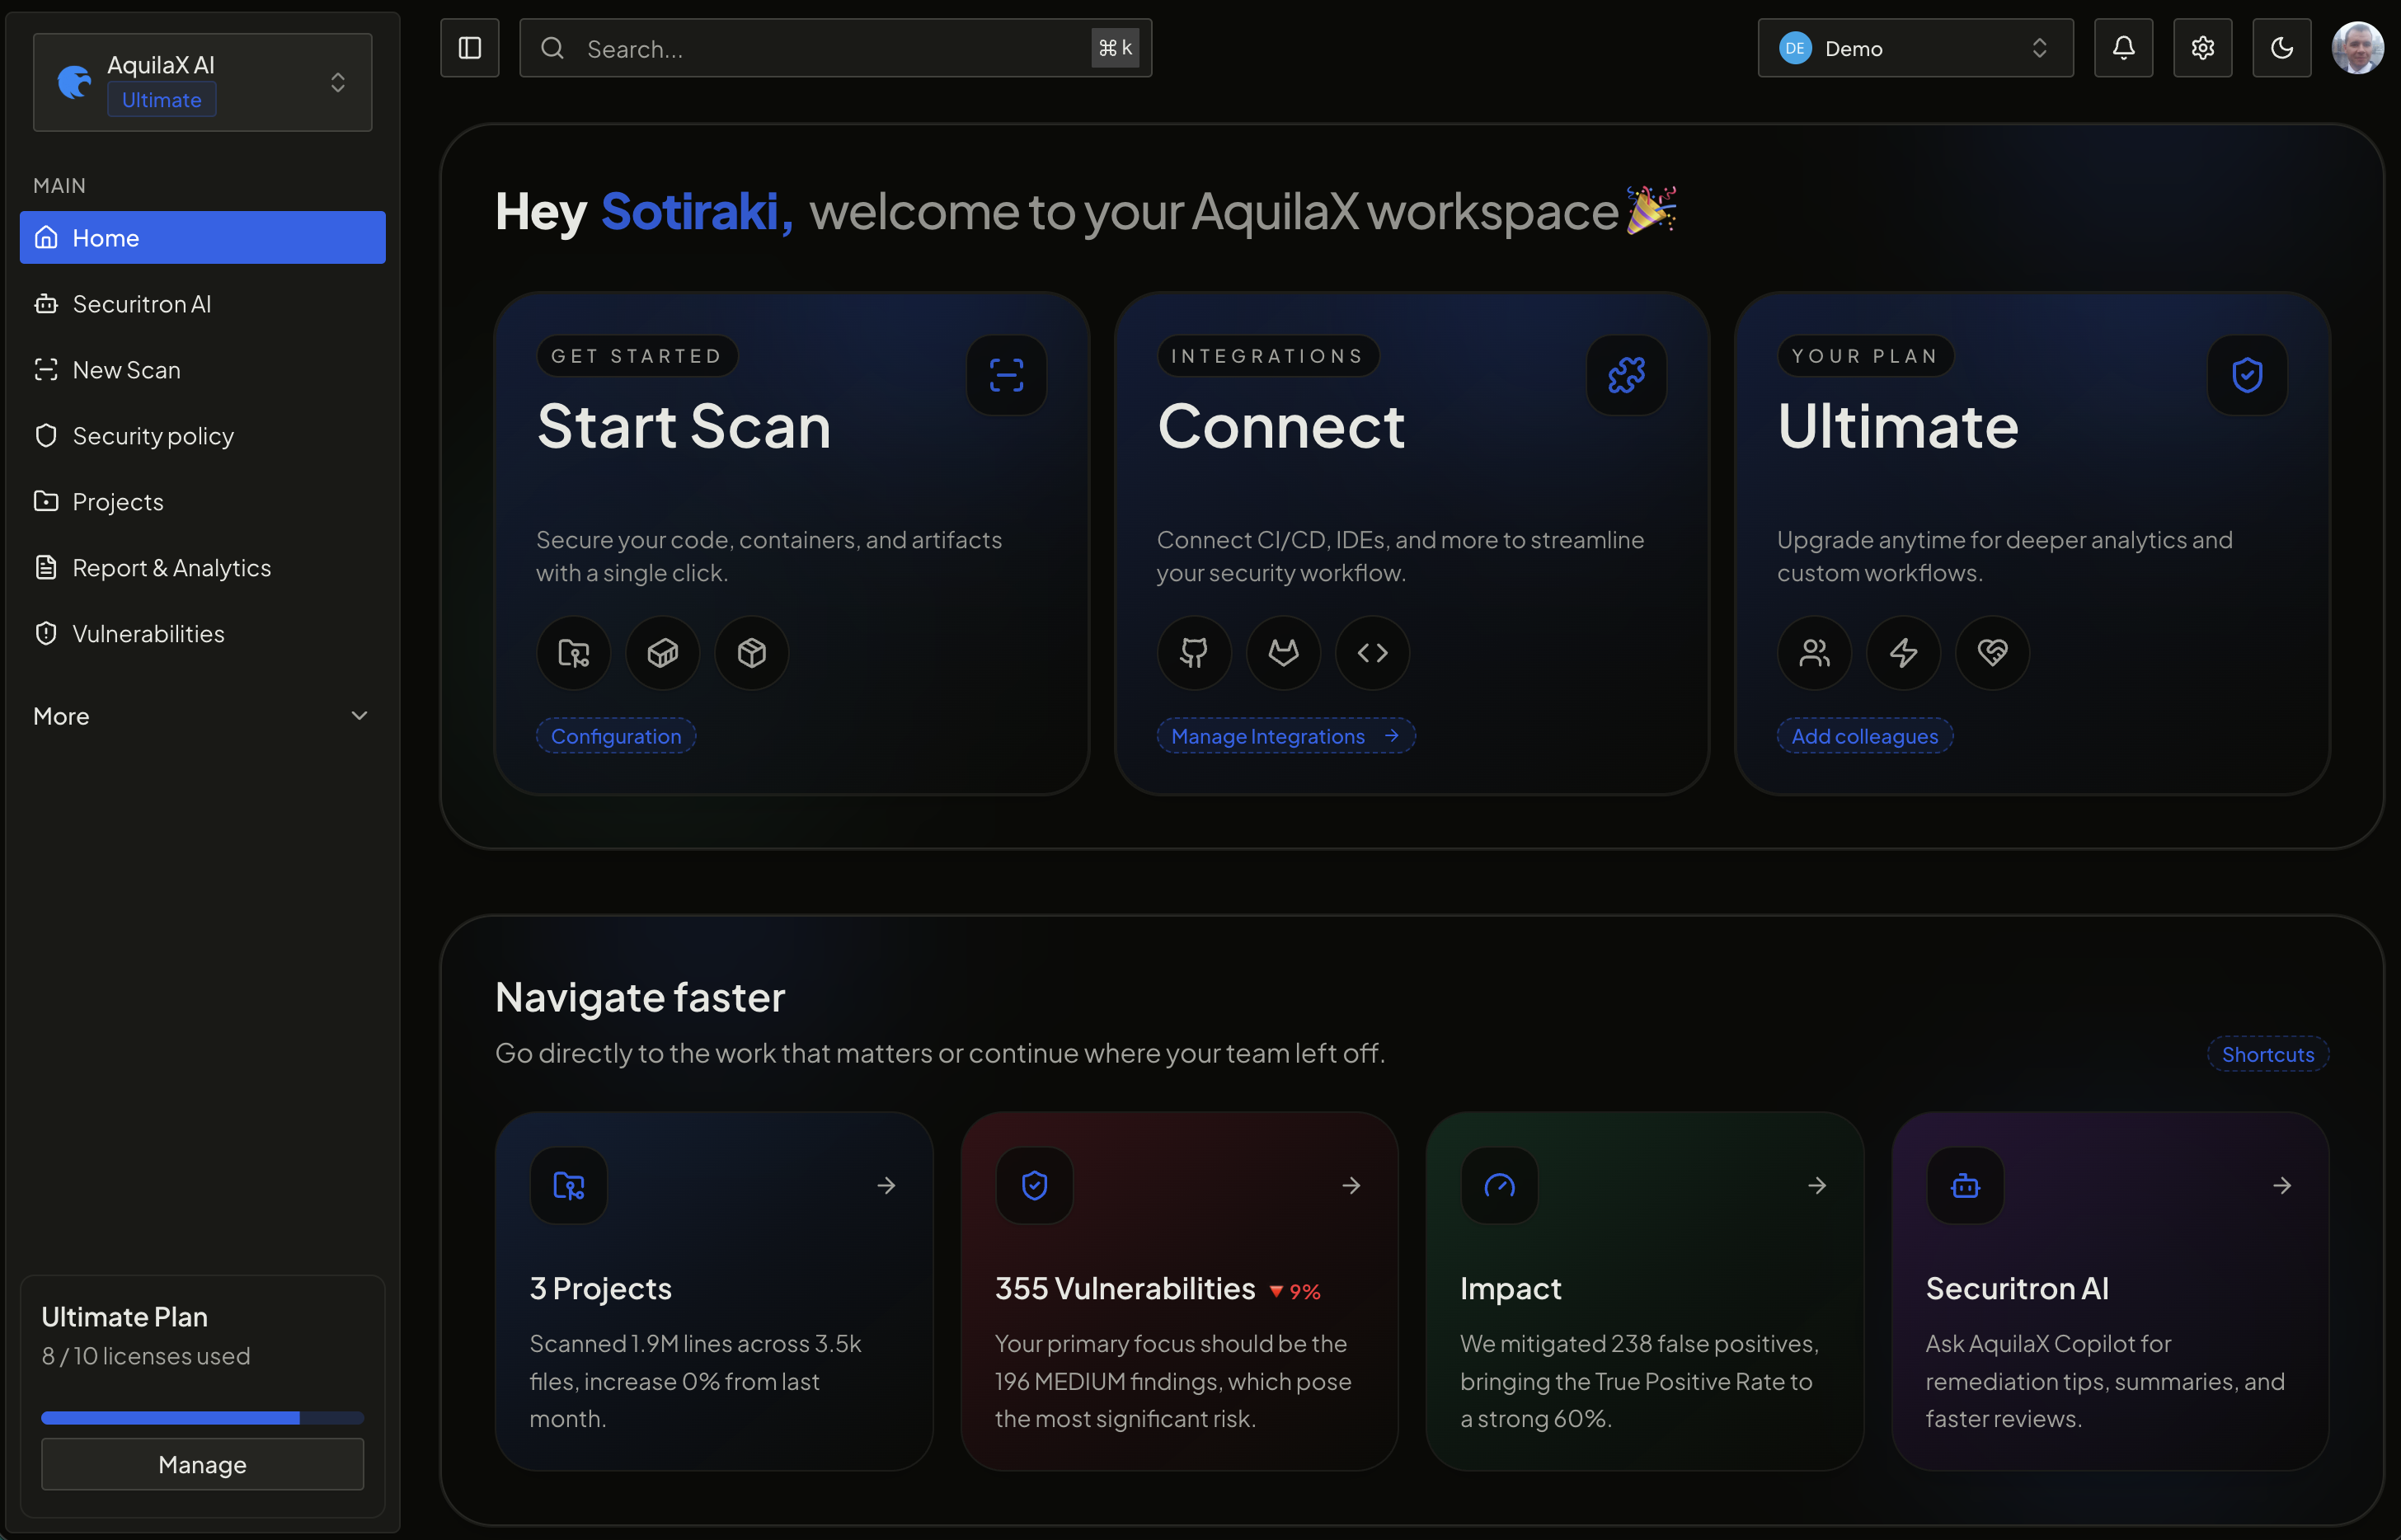This screenshot has height=1540, width=2401.
Task: Click the New Scan scanner icon
Action: coord(46,369)
